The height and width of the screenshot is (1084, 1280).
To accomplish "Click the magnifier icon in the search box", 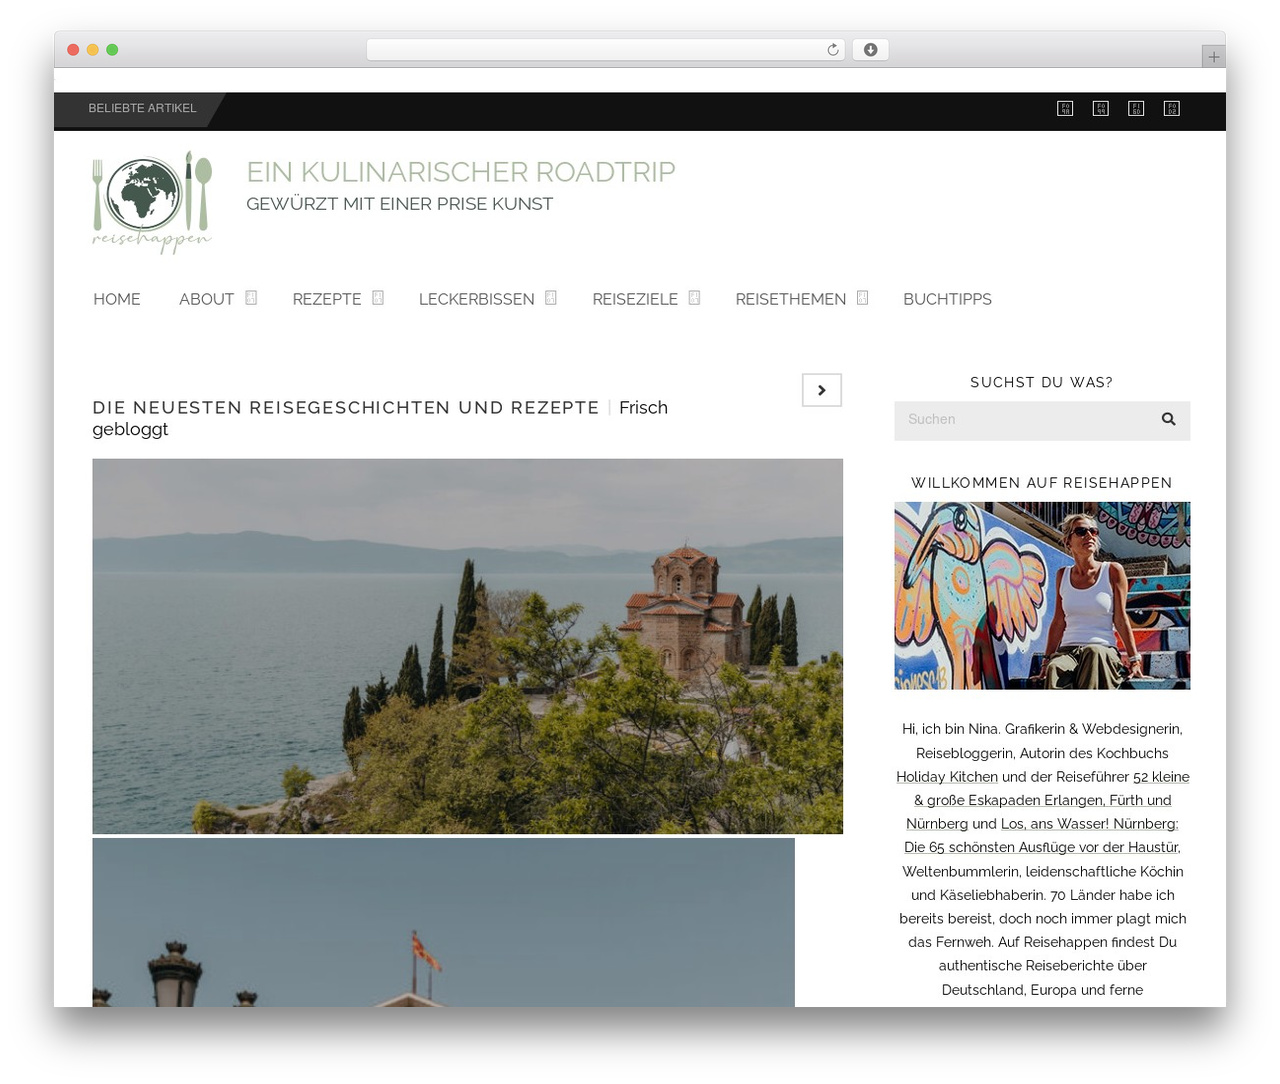I will [1168, 420].
